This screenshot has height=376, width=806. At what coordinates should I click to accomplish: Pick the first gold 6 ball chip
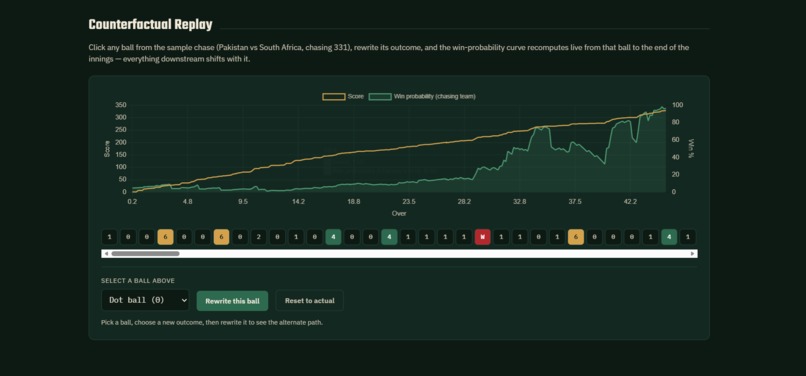pos(166,237)
